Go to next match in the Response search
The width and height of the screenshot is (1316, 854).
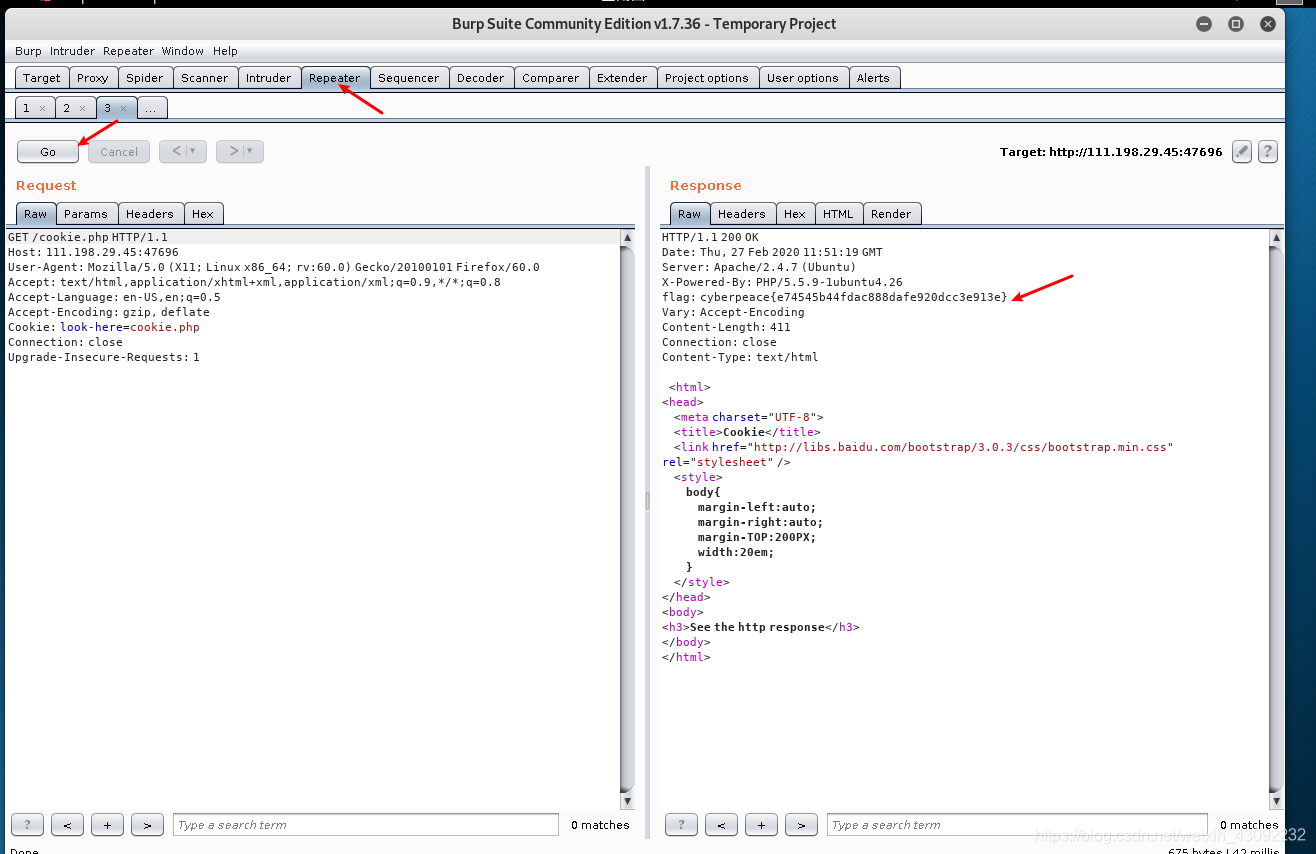801,825
